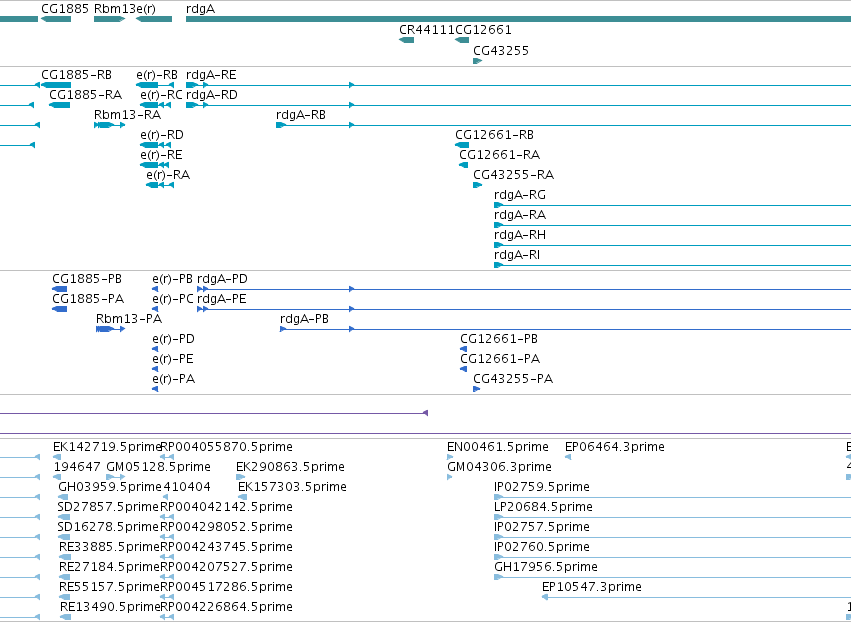Open the rdgA-RD transcript label
The width and height of the screenshot is (851, 622).
(212, 95)
